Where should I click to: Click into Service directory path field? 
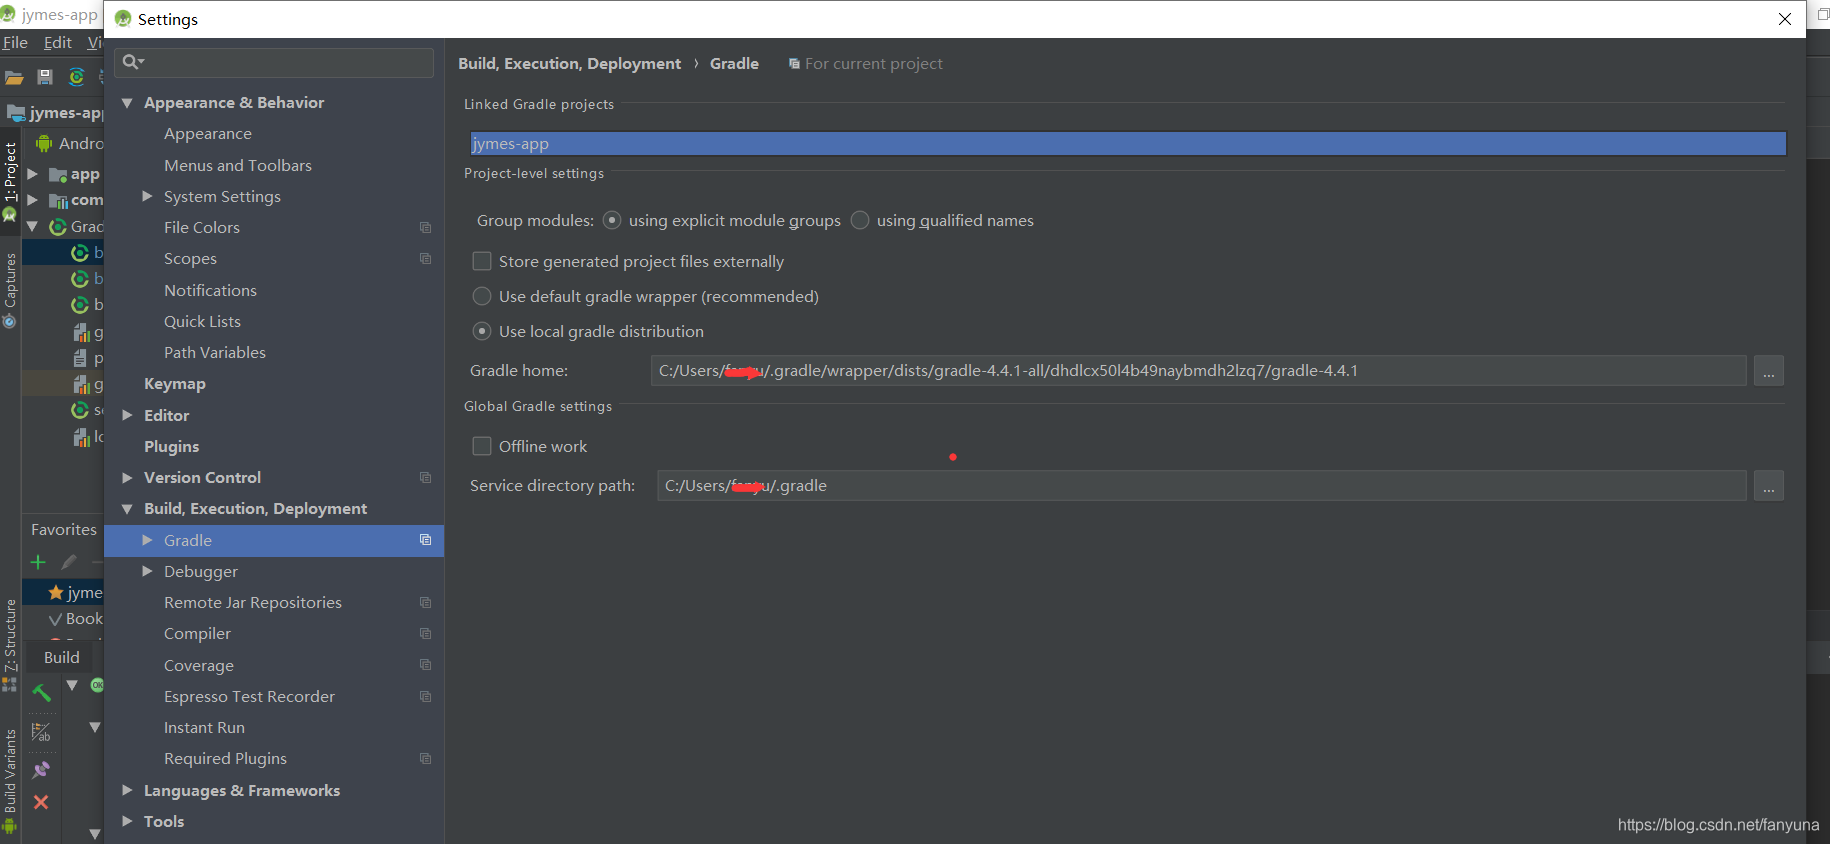[1201, 486]
